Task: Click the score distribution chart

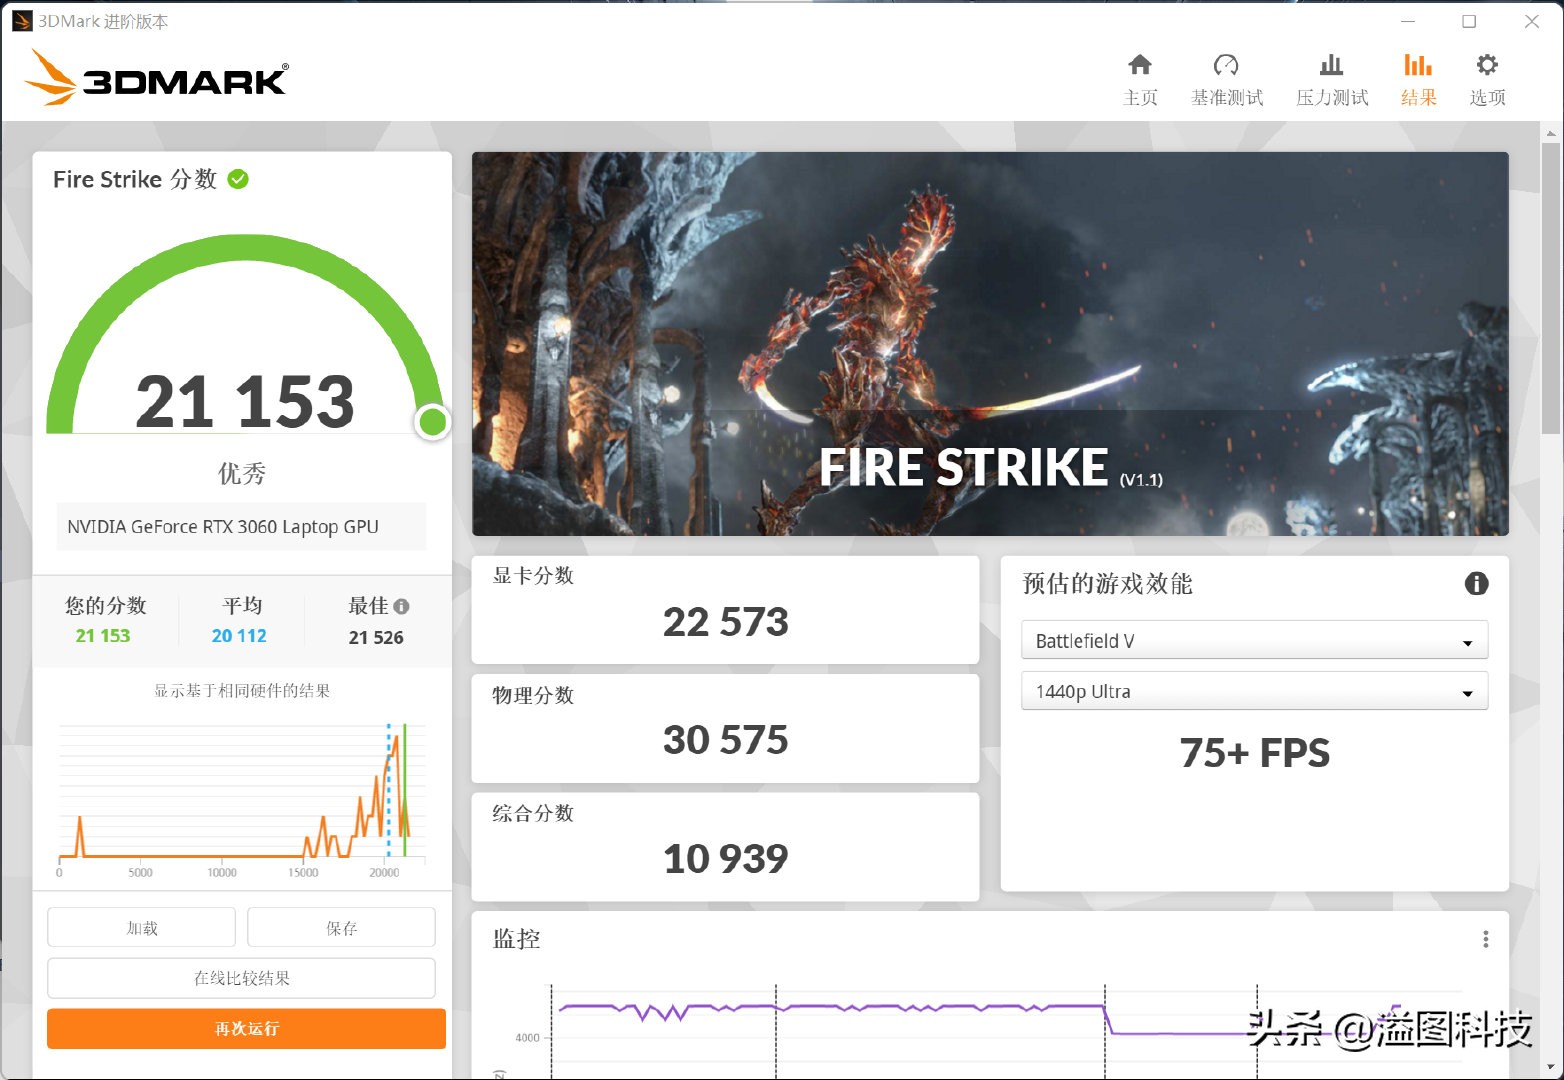Action: point(242,798)
